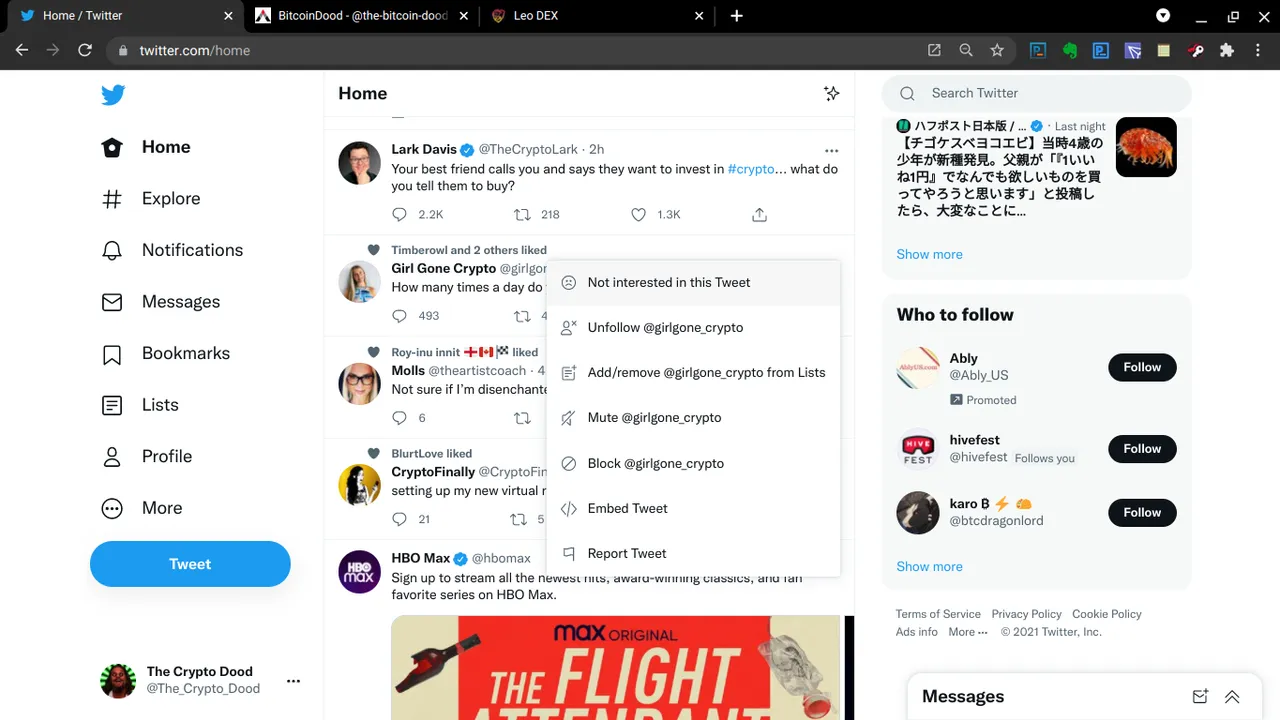Reload the page
Image resolution: width=1280 pixels, height=720 pixels.
point(85,50)
